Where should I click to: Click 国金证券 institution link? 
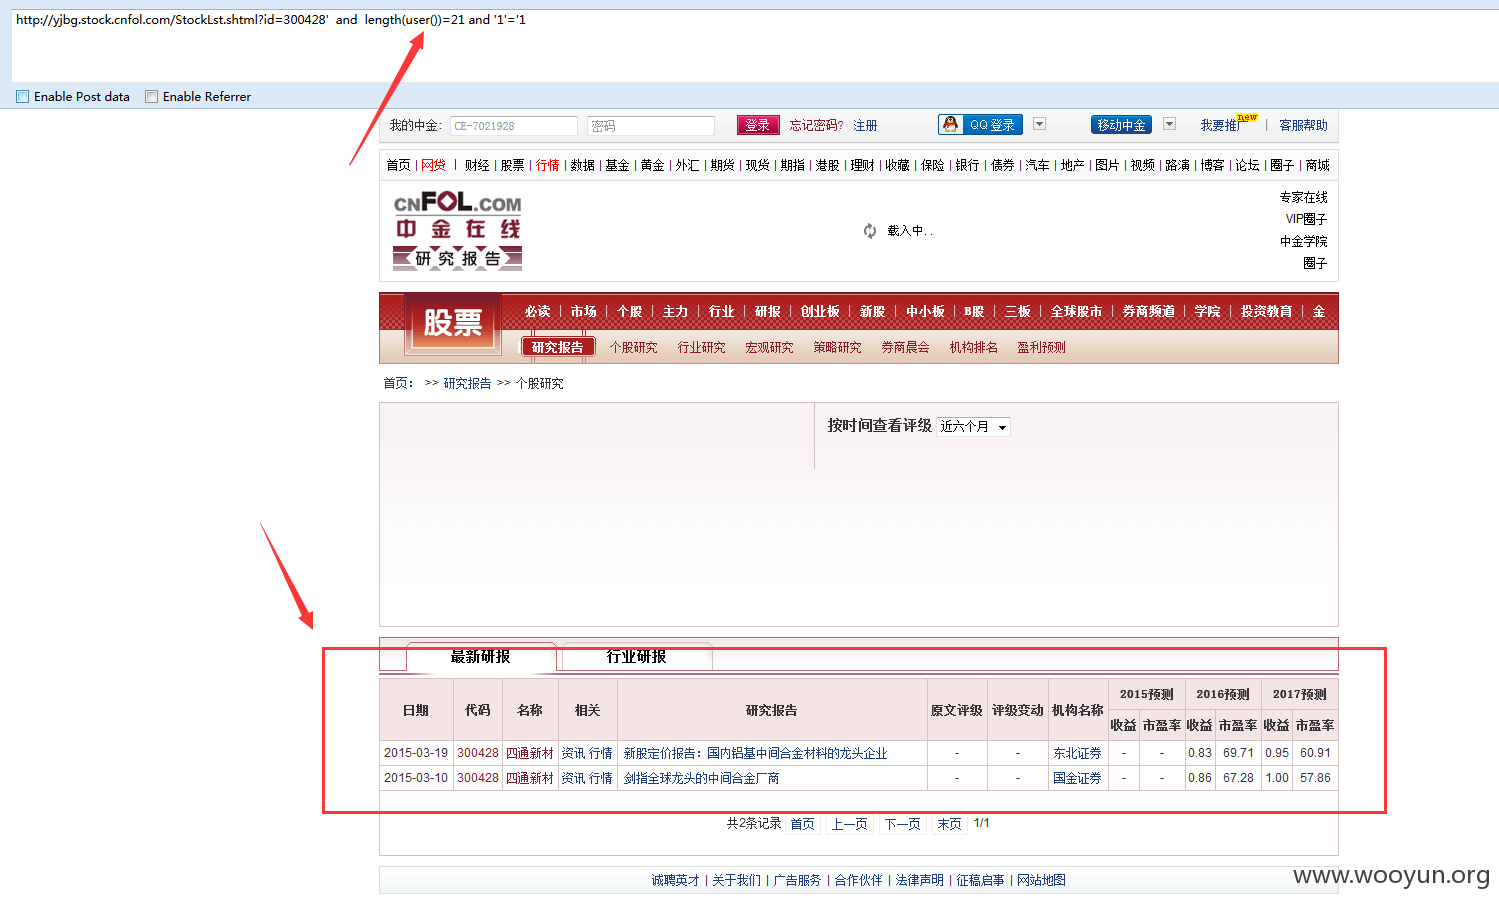click(1077, 778)
